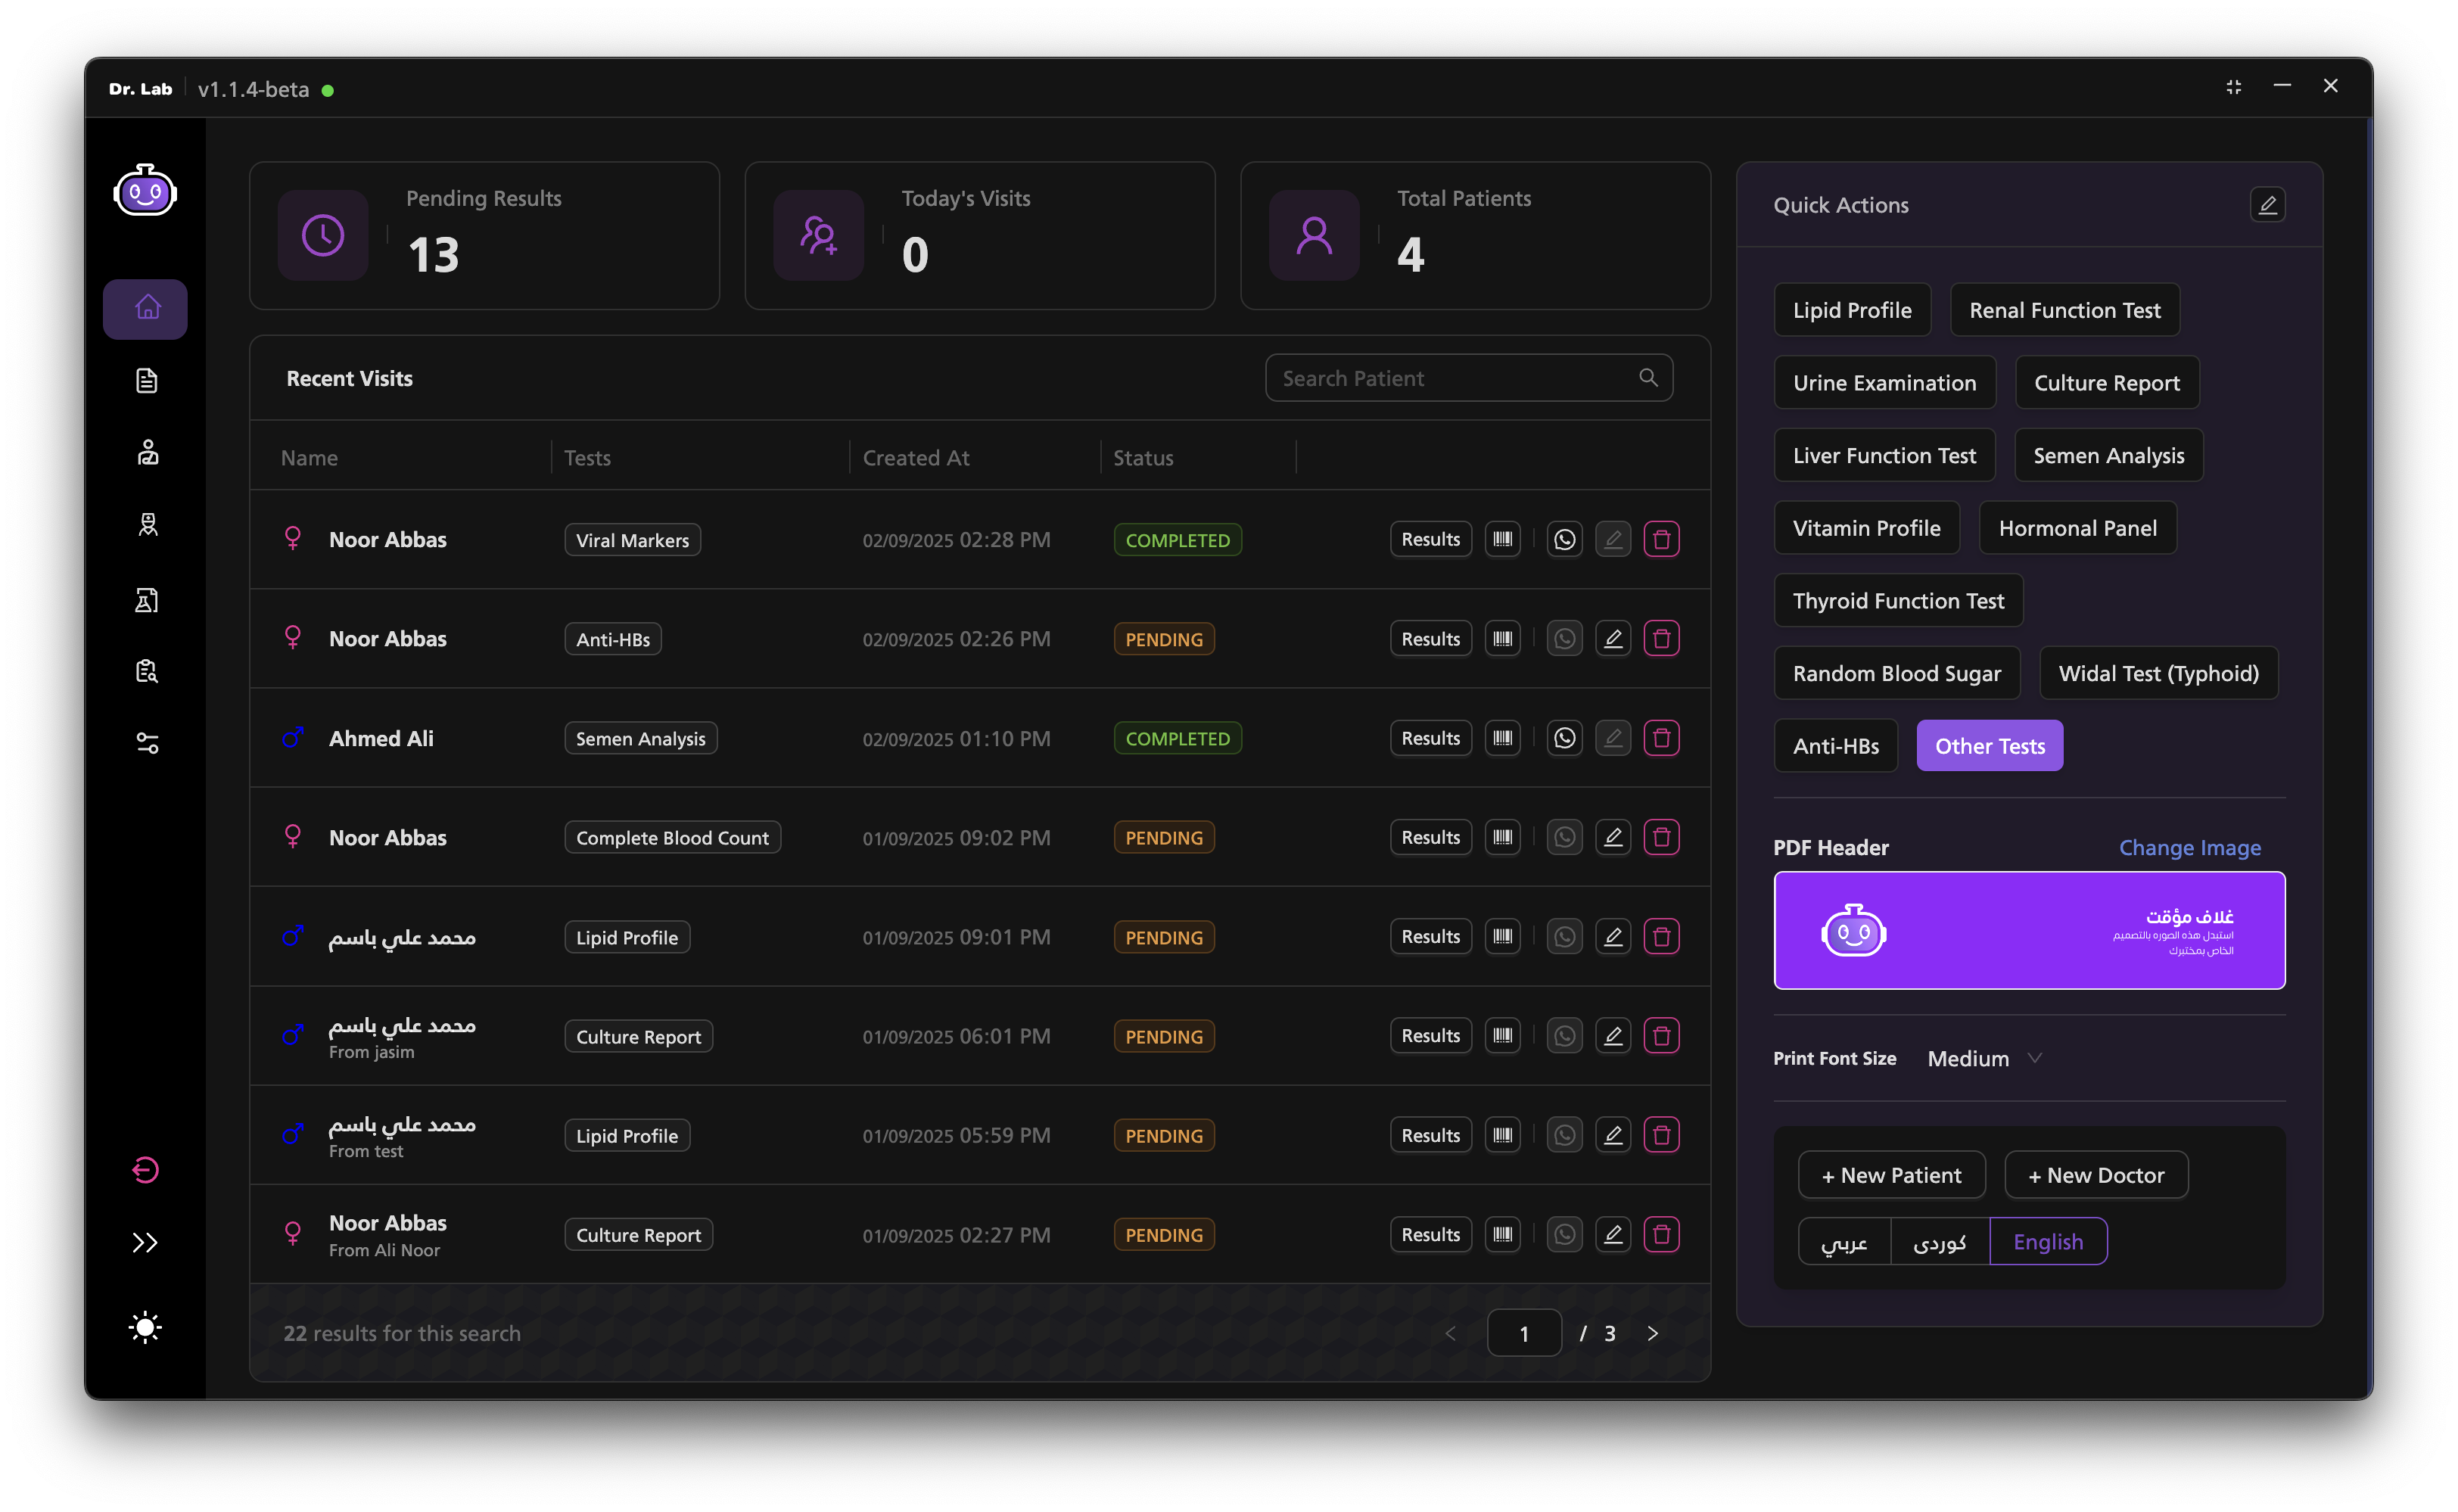The image size is (2458, 1512).
Task: Switch language to English
Action: (x=2047, y=1241)
